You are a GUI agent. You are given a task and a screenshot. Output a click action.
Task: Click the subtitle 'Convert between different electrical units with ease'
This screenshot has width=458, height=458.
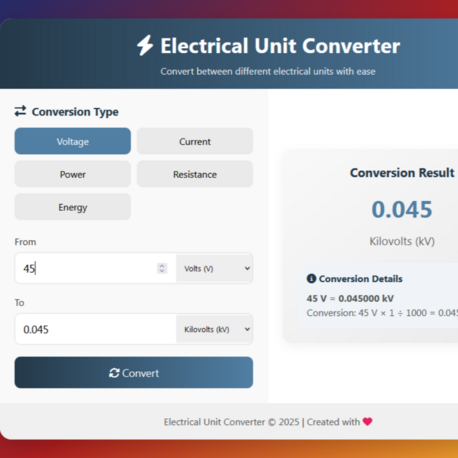(268, 71)
